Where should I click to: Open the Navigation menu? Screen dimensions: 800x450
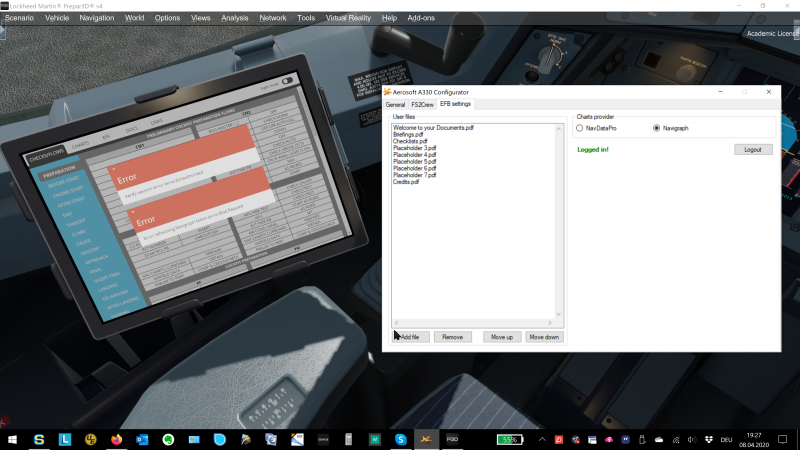[x=96, y=18]
